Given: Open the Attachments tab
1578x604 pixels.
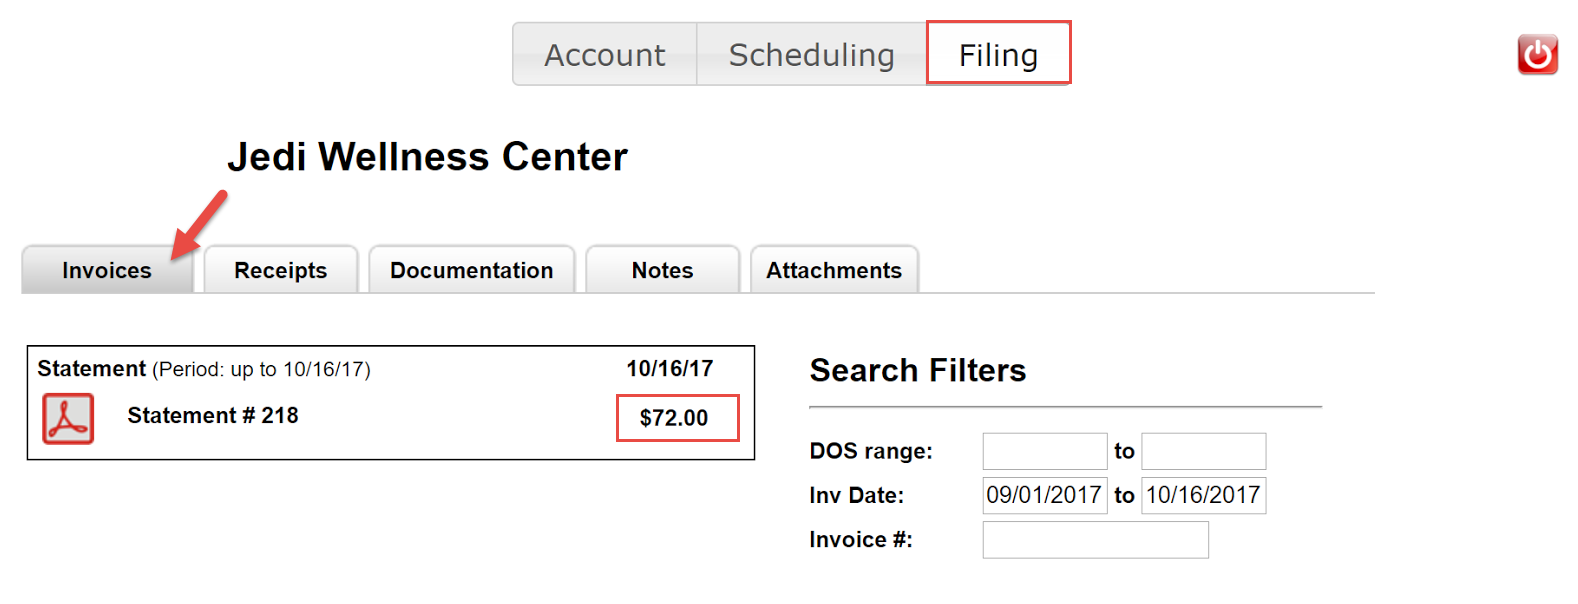Looking at the screenshot, I should [x=834, y=270].
